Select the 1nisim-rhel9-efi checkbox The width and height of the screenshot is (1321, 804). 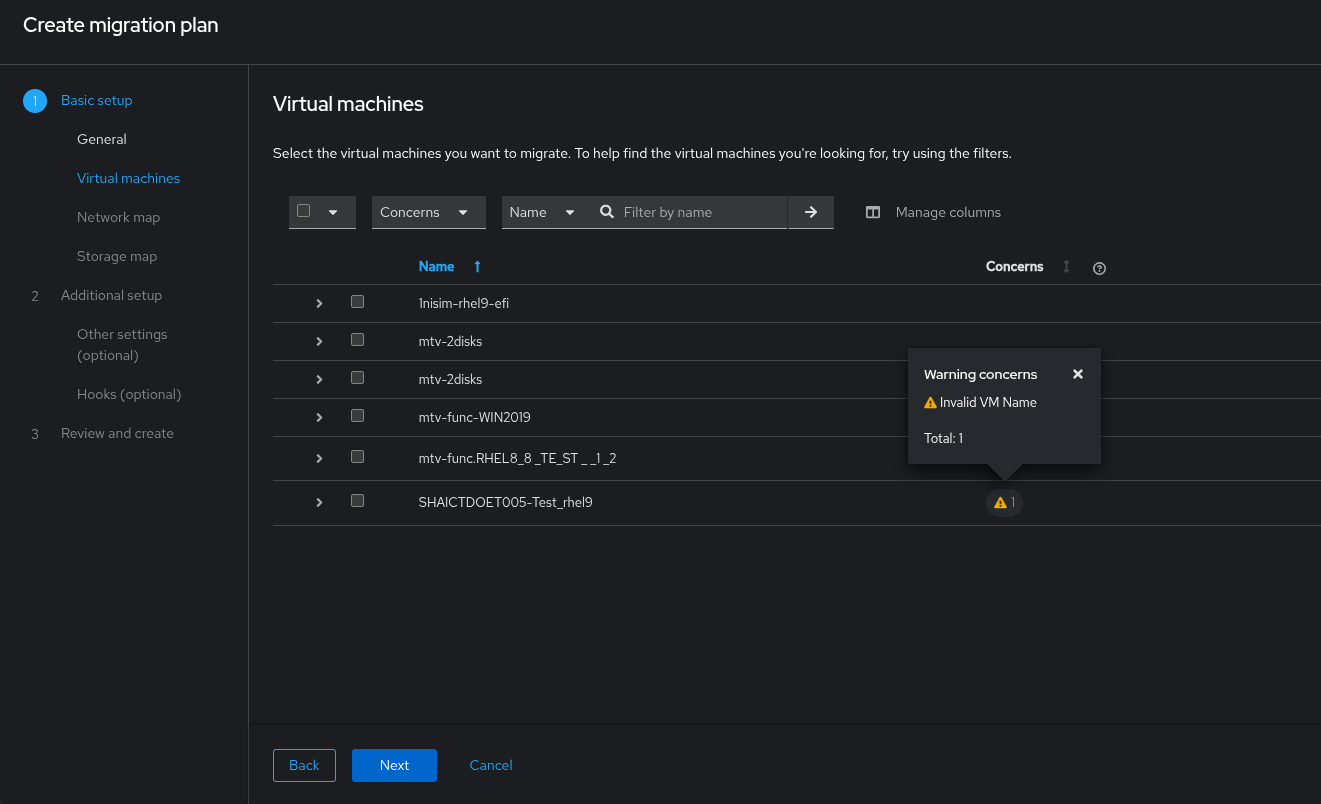click(357, 302)
